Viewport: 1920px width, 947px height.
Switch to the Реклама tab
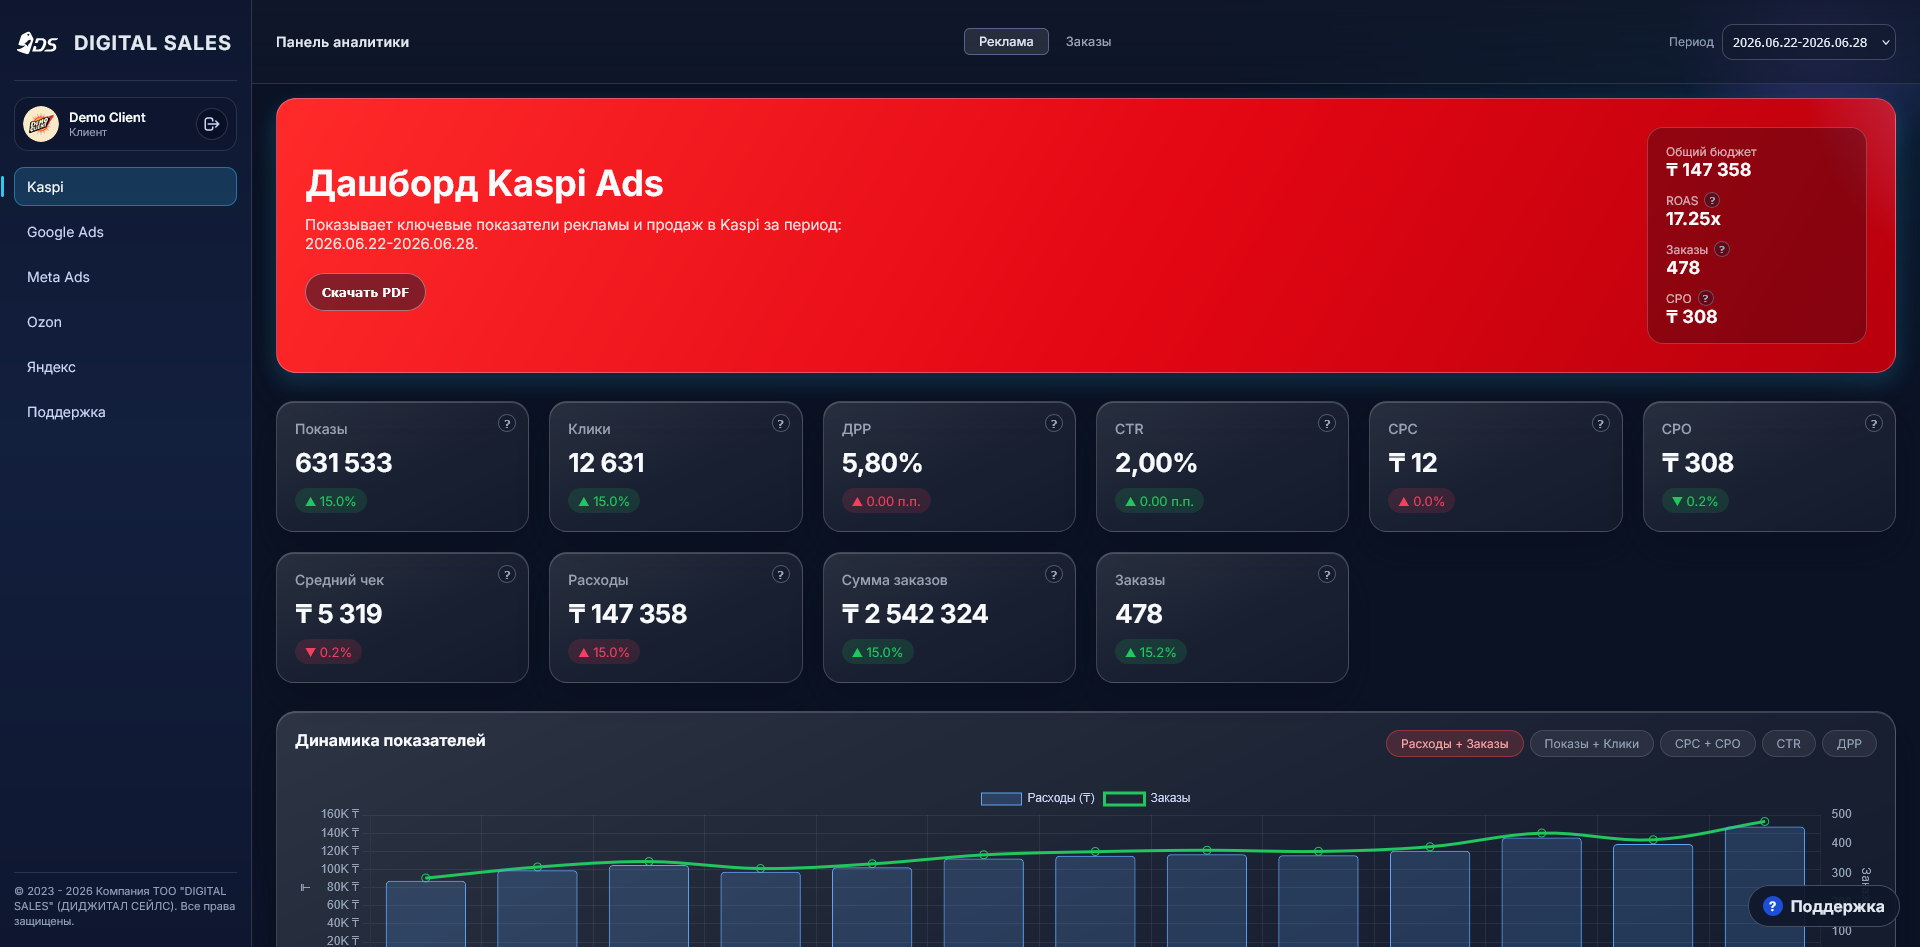(1006, 41)
